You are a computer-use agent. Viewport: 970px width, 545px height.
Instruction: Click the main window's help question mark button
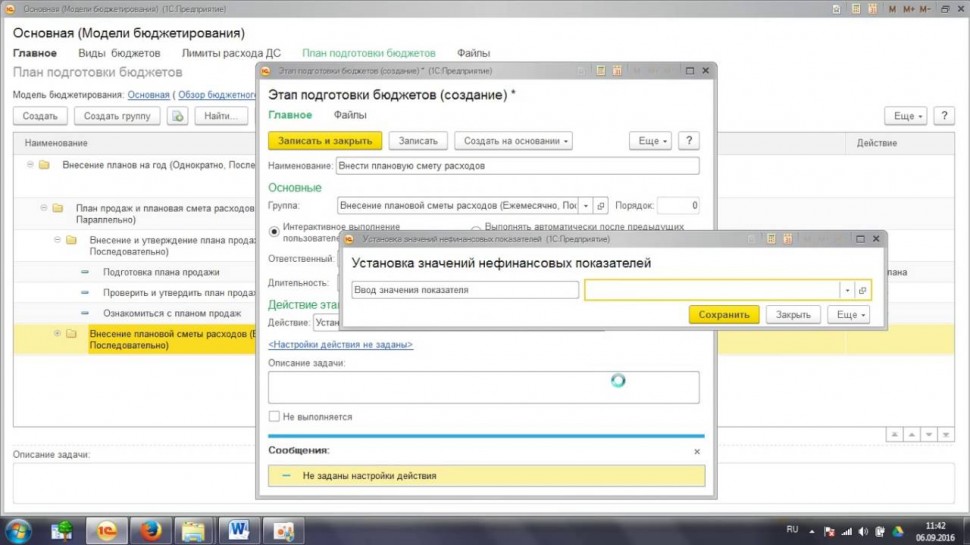click(943, 116)
